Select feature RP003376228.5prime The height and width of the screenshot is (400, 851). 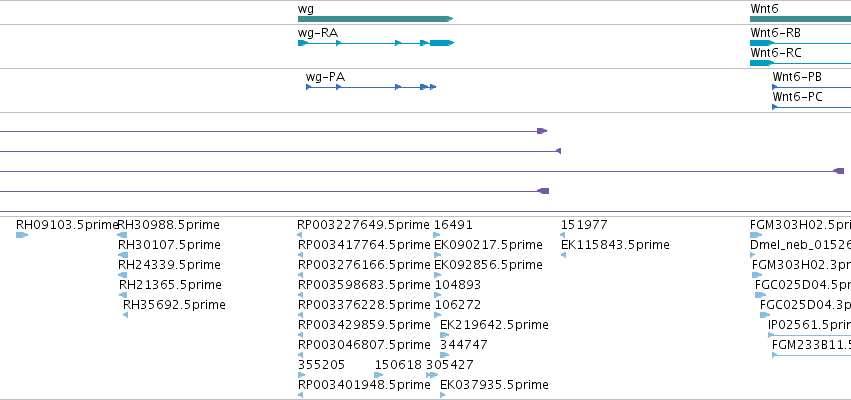pos(300,315)
